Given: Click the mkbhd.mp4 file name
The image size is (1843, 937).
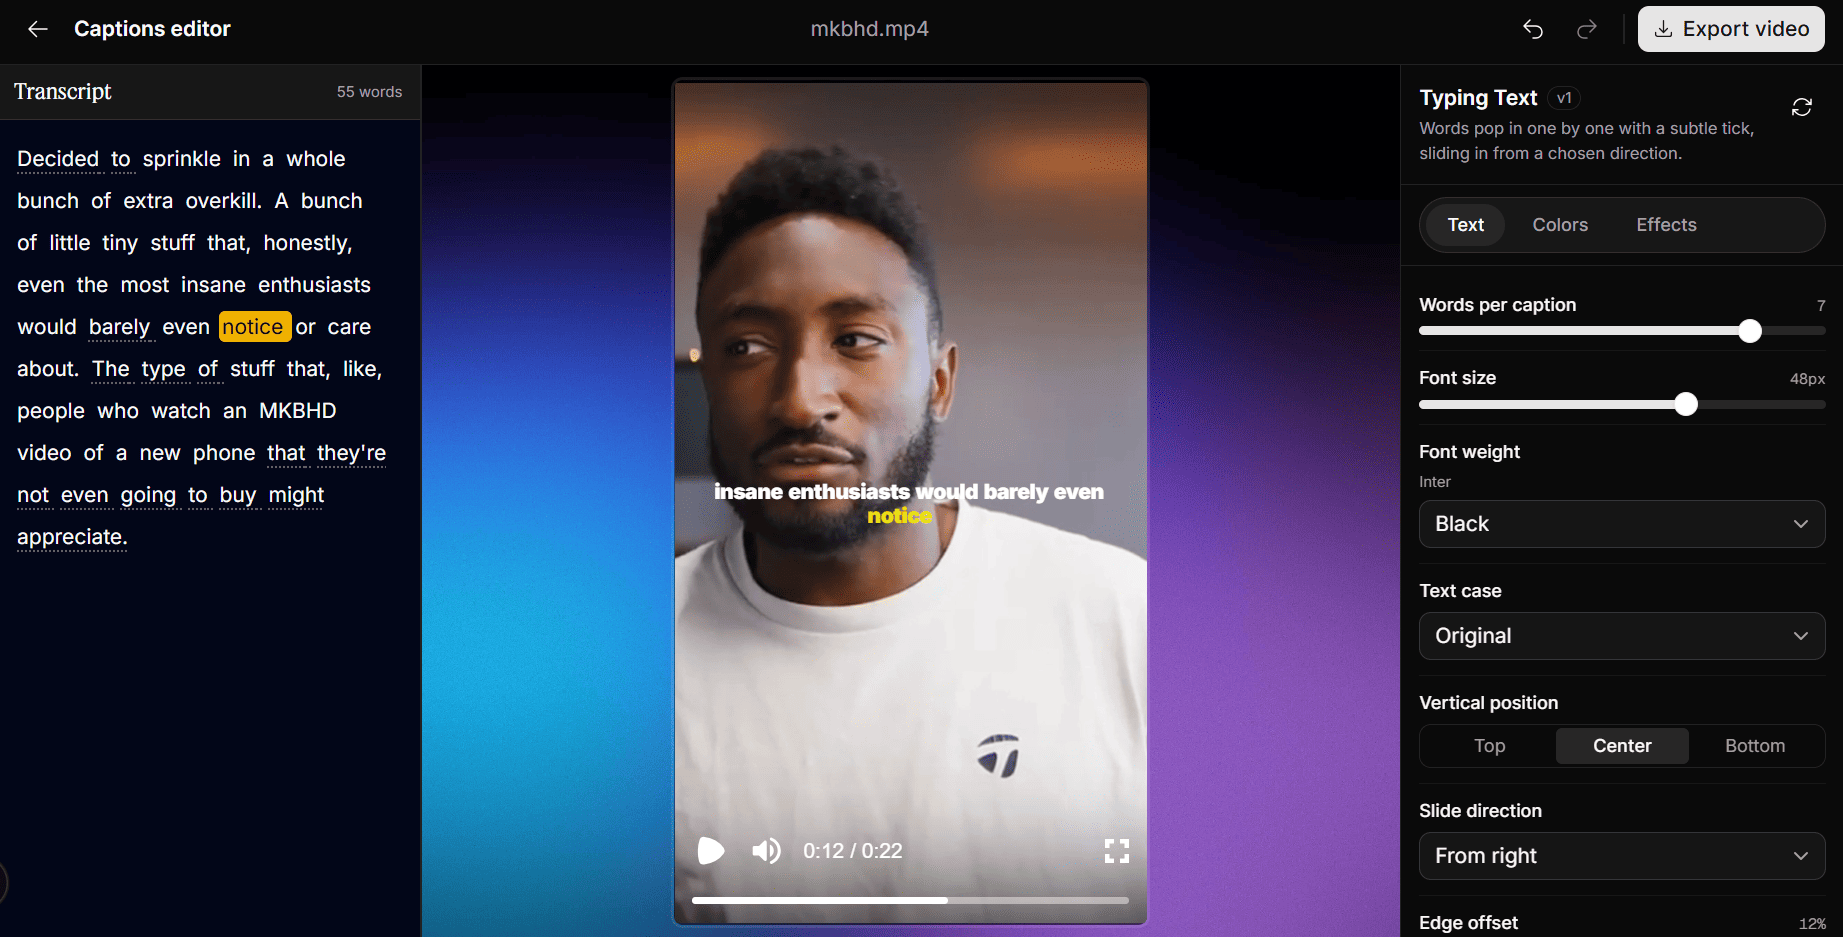Looking at the screenshot, I should [x=869, y=29].
